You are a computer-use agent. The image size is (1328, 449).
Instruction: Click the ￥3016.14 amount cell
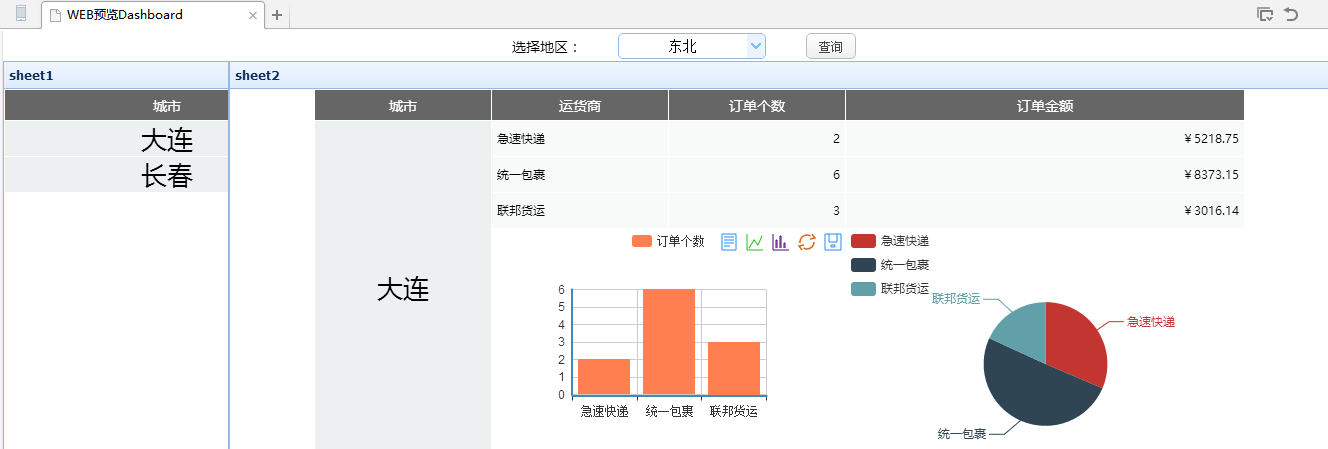[1045, 210]
